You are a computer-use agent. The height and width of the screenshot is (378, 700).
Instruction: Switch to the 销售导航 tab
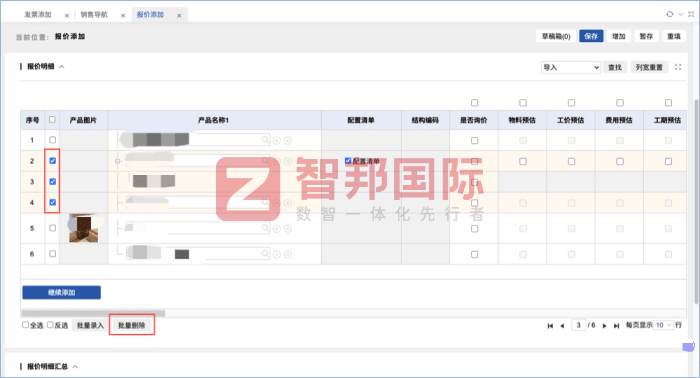tap(94, 15)
